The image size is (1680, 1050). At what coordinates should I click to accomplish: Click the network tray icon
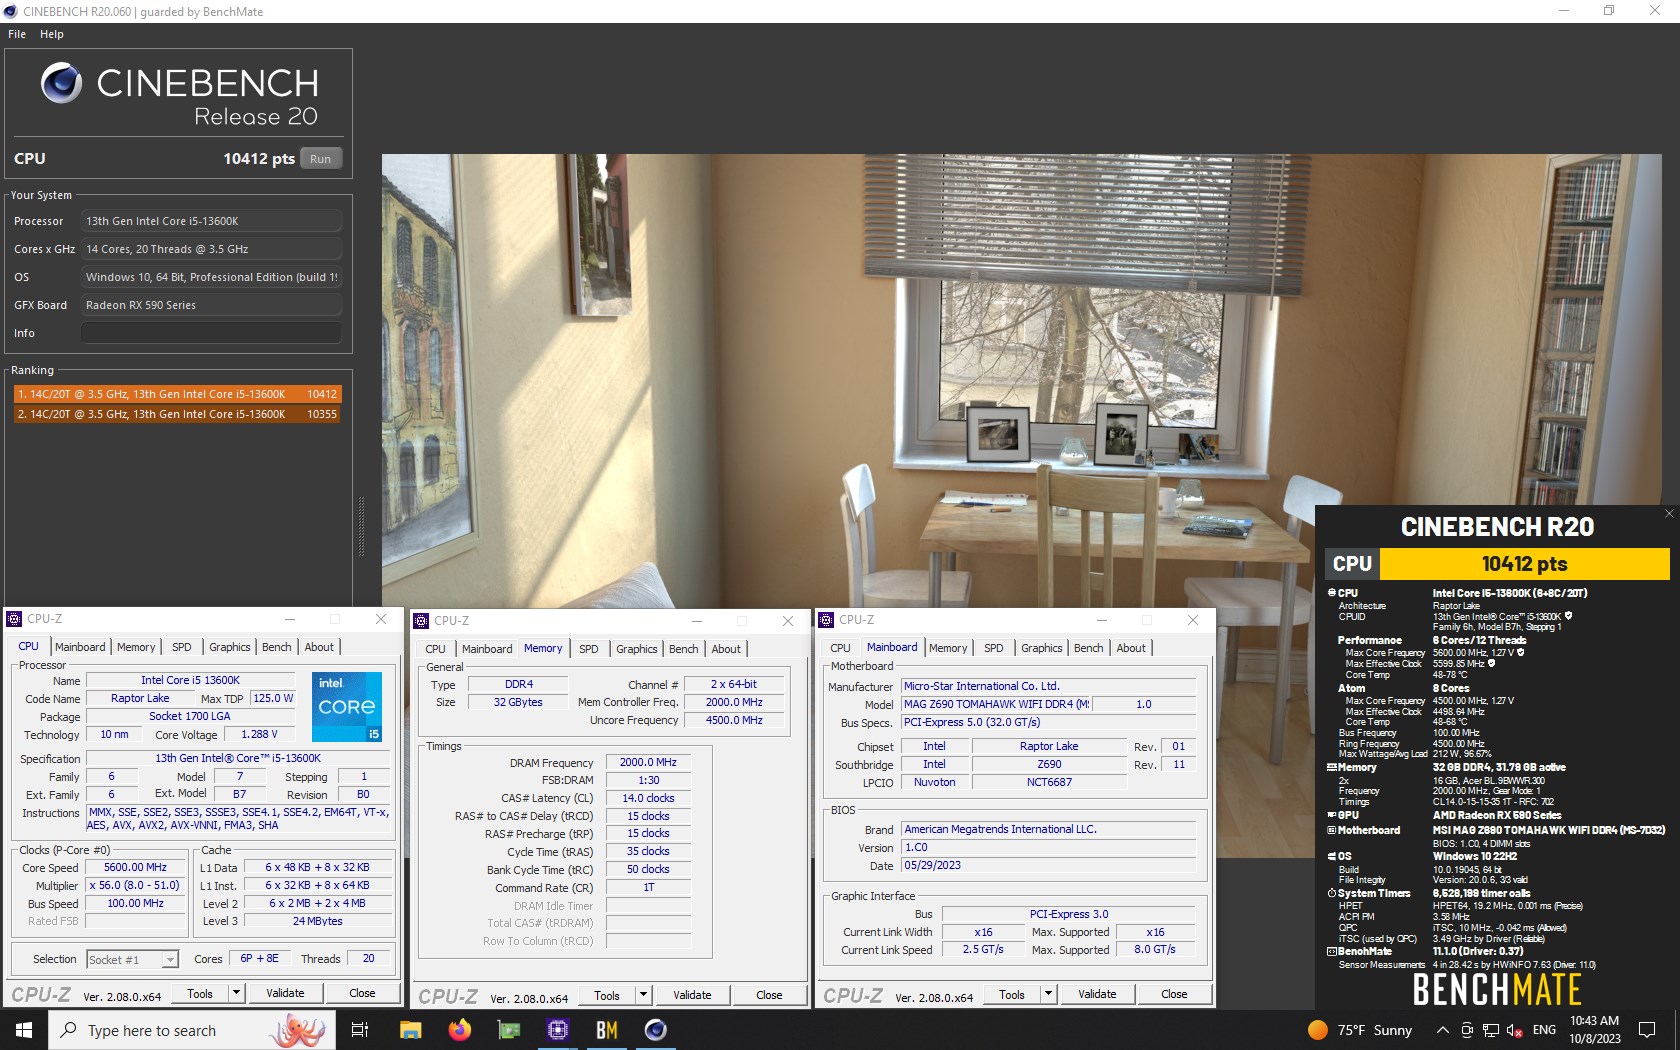(x=1491, y=1030)
